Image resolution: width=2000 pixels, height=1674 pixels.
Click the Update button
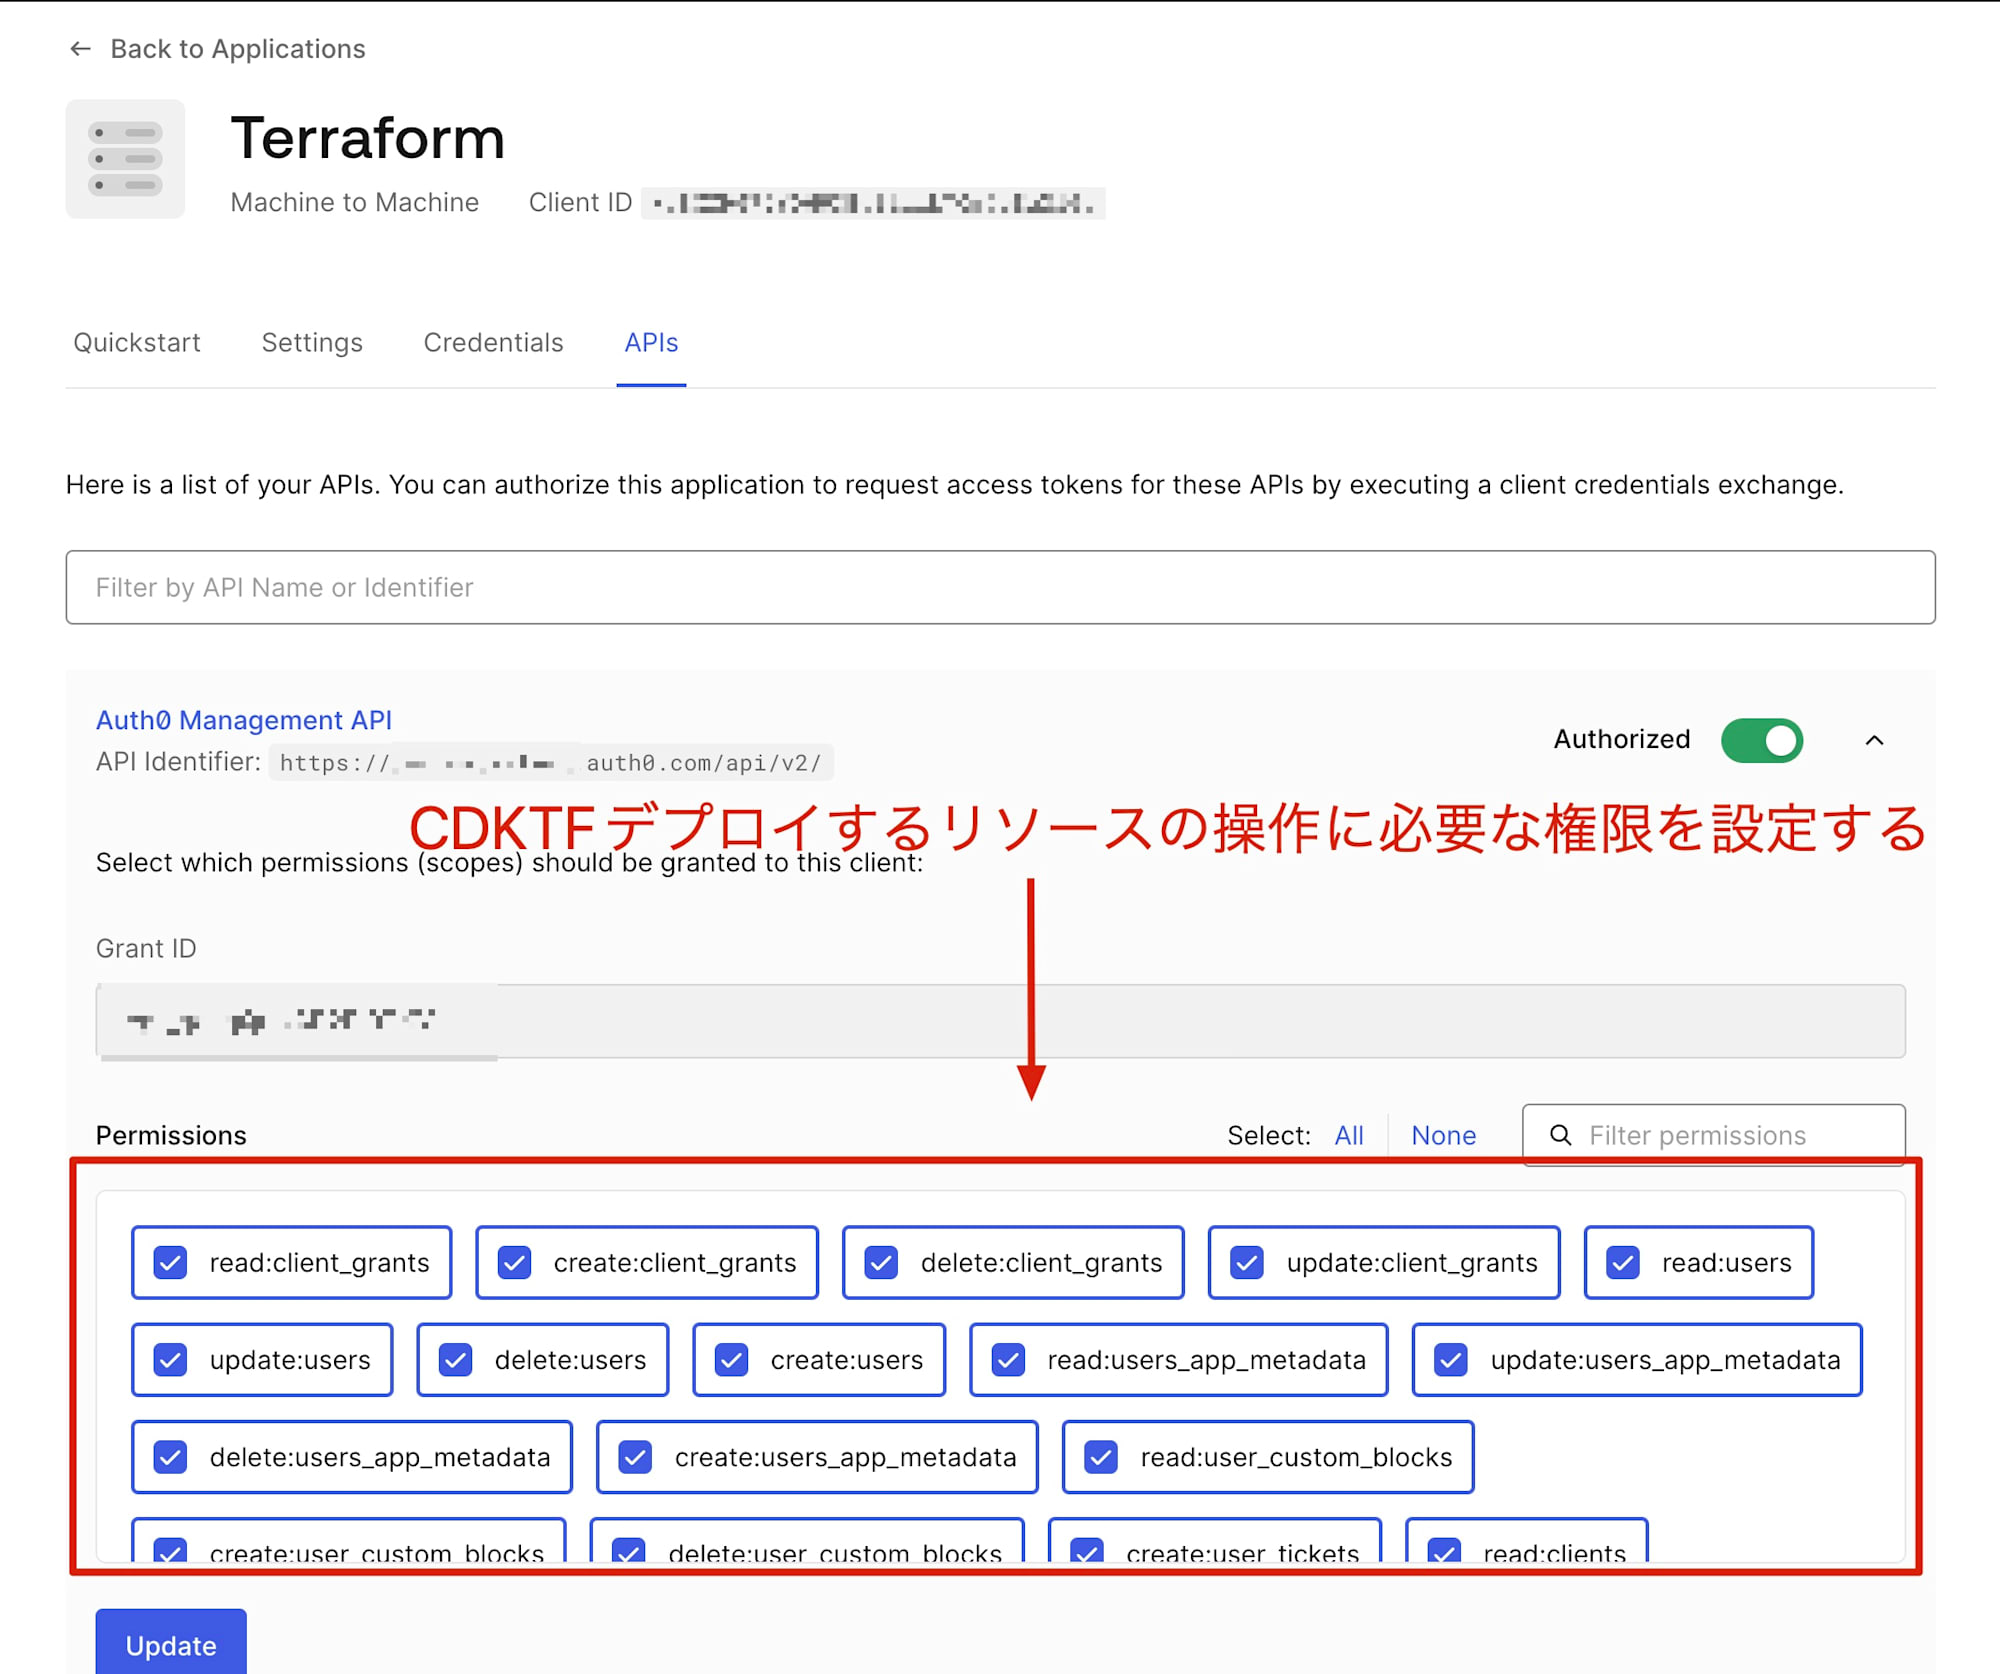(x=171, y=1642)
